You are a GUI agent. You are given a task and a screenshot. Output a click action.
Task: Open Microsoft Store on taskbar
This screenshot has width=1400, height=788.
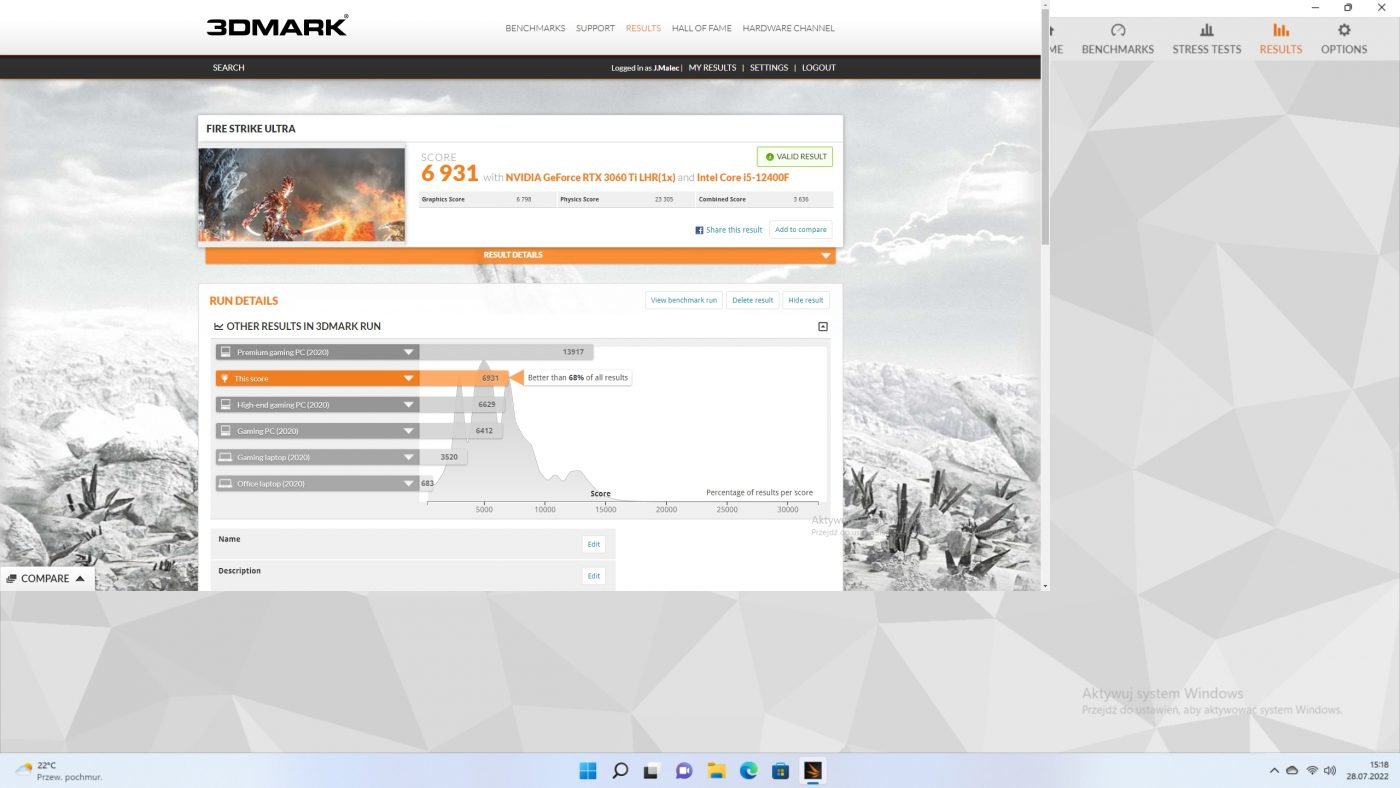tap(781, 771)
